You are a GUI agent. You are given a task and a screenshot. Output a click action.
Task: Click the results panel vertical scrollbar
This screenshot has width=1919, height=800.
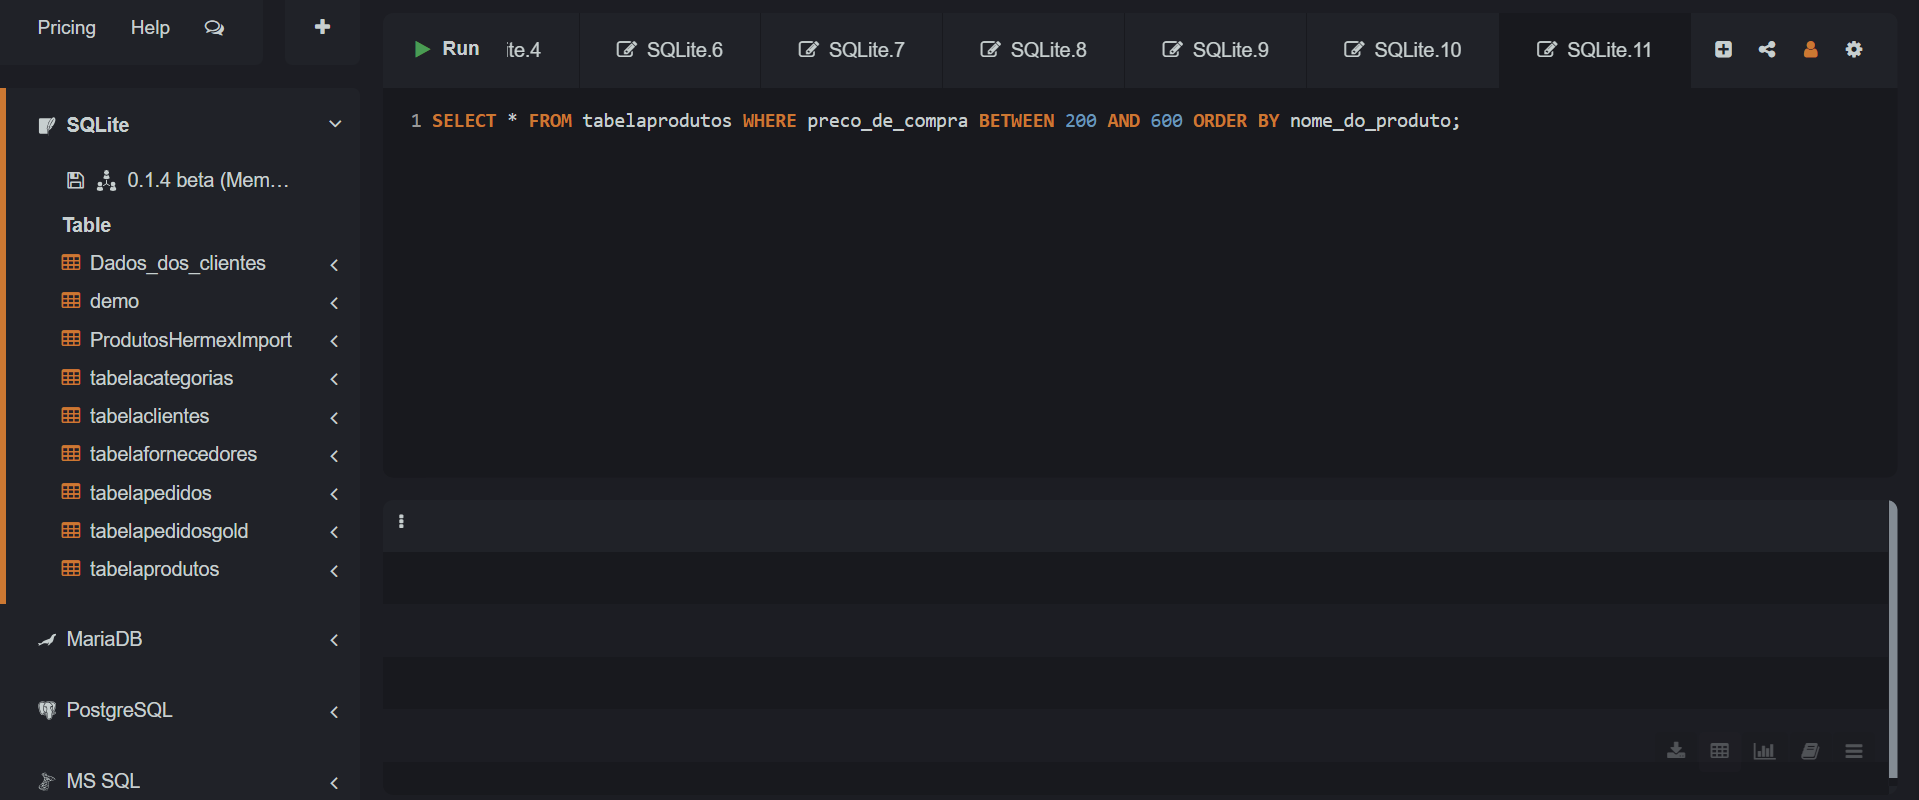tap(1893, 639)
